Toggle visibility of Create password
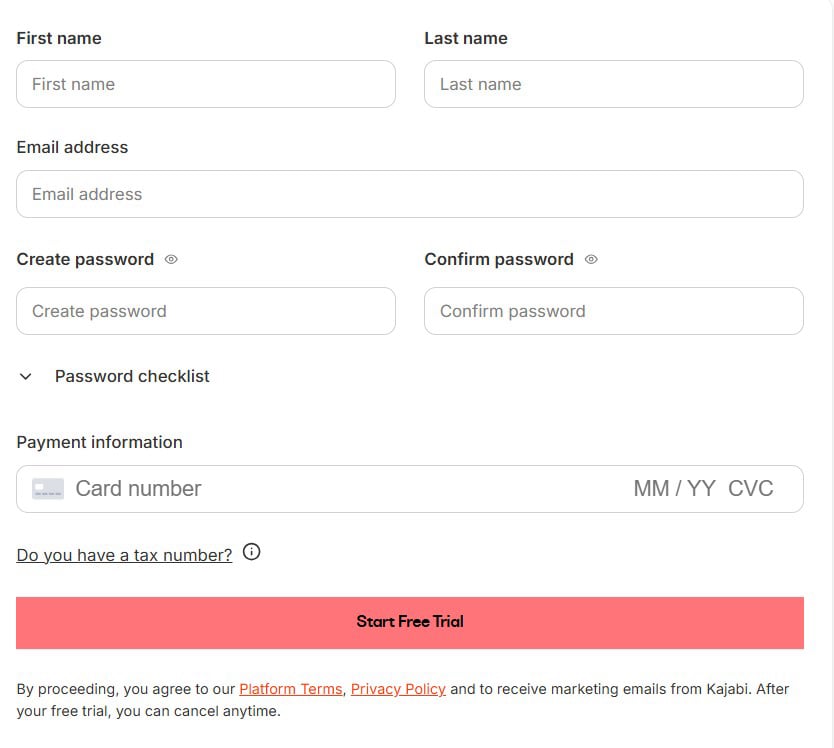Image resolution: width=834 pixels, height=748 pixels. [x=171, y=259]
